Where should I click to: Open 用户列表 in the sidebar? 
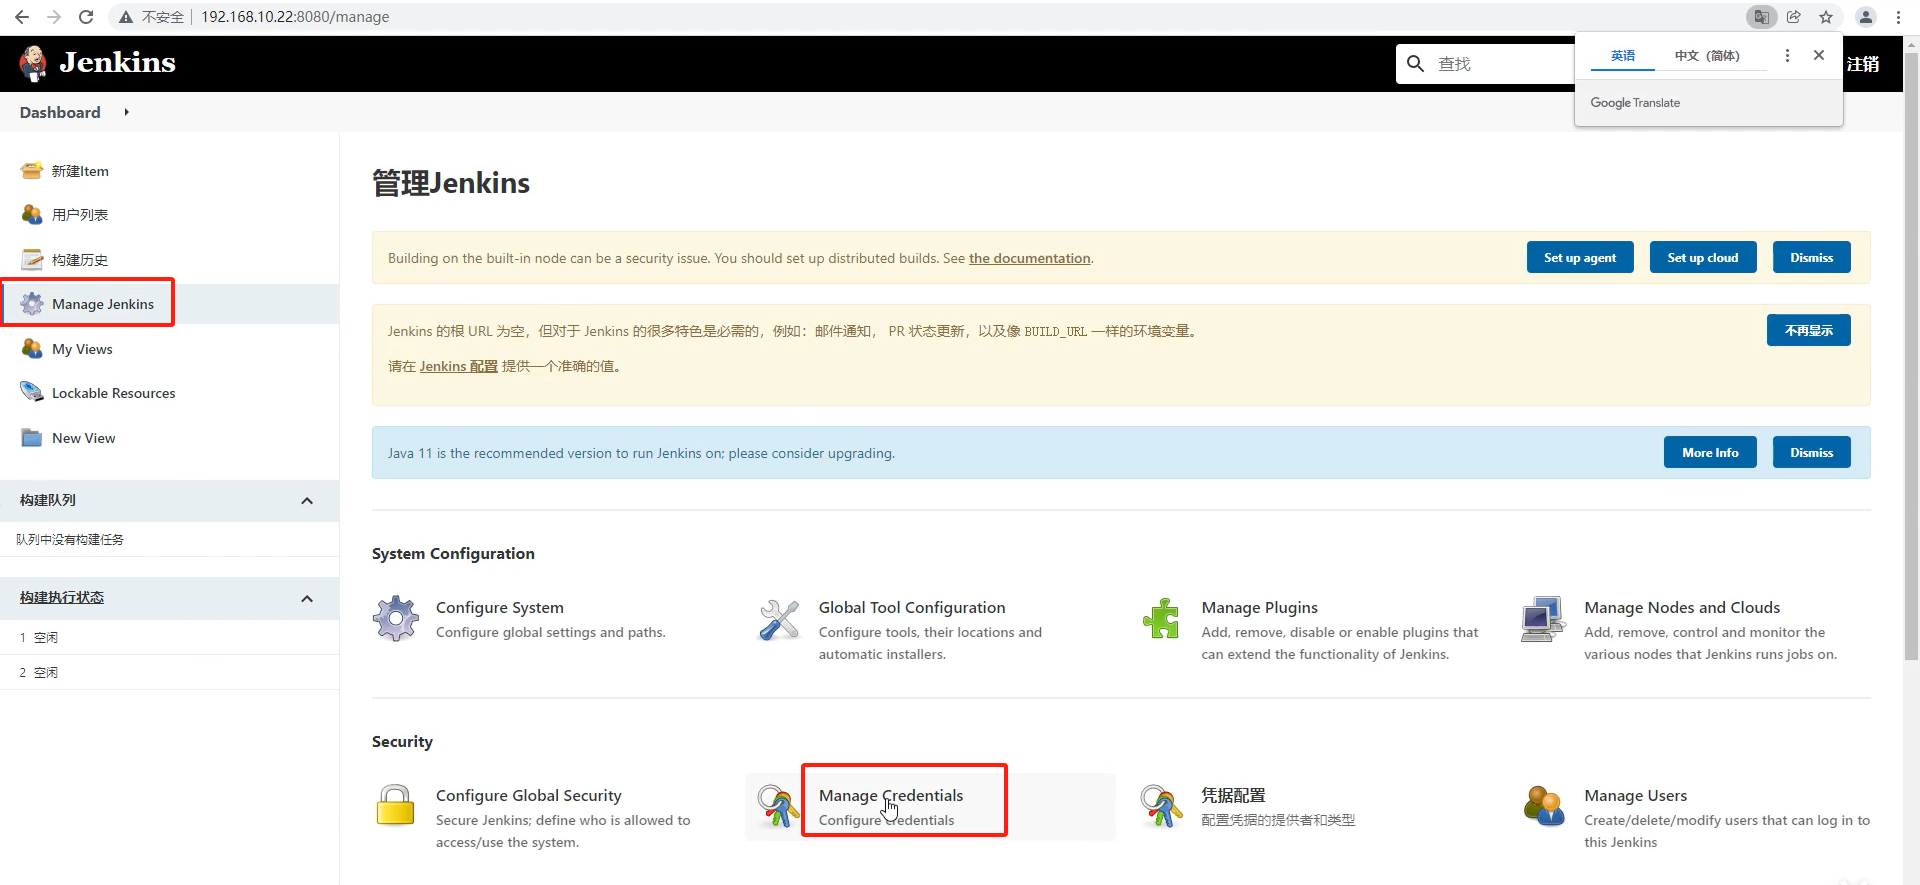pyautogui.click(x=80, y=215)
